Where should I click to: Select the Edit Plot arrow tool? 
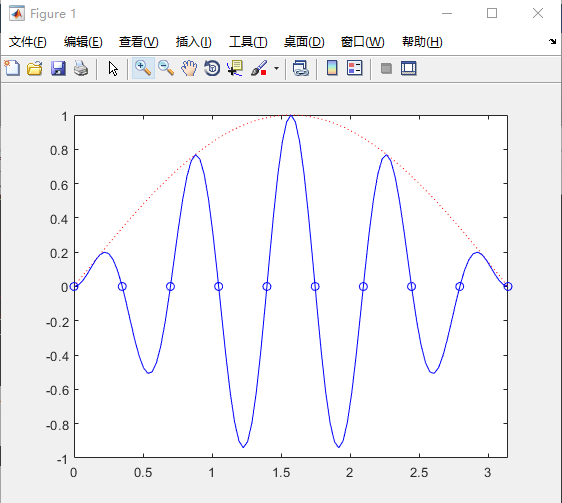pyautogui.click(x=113, y=68)
